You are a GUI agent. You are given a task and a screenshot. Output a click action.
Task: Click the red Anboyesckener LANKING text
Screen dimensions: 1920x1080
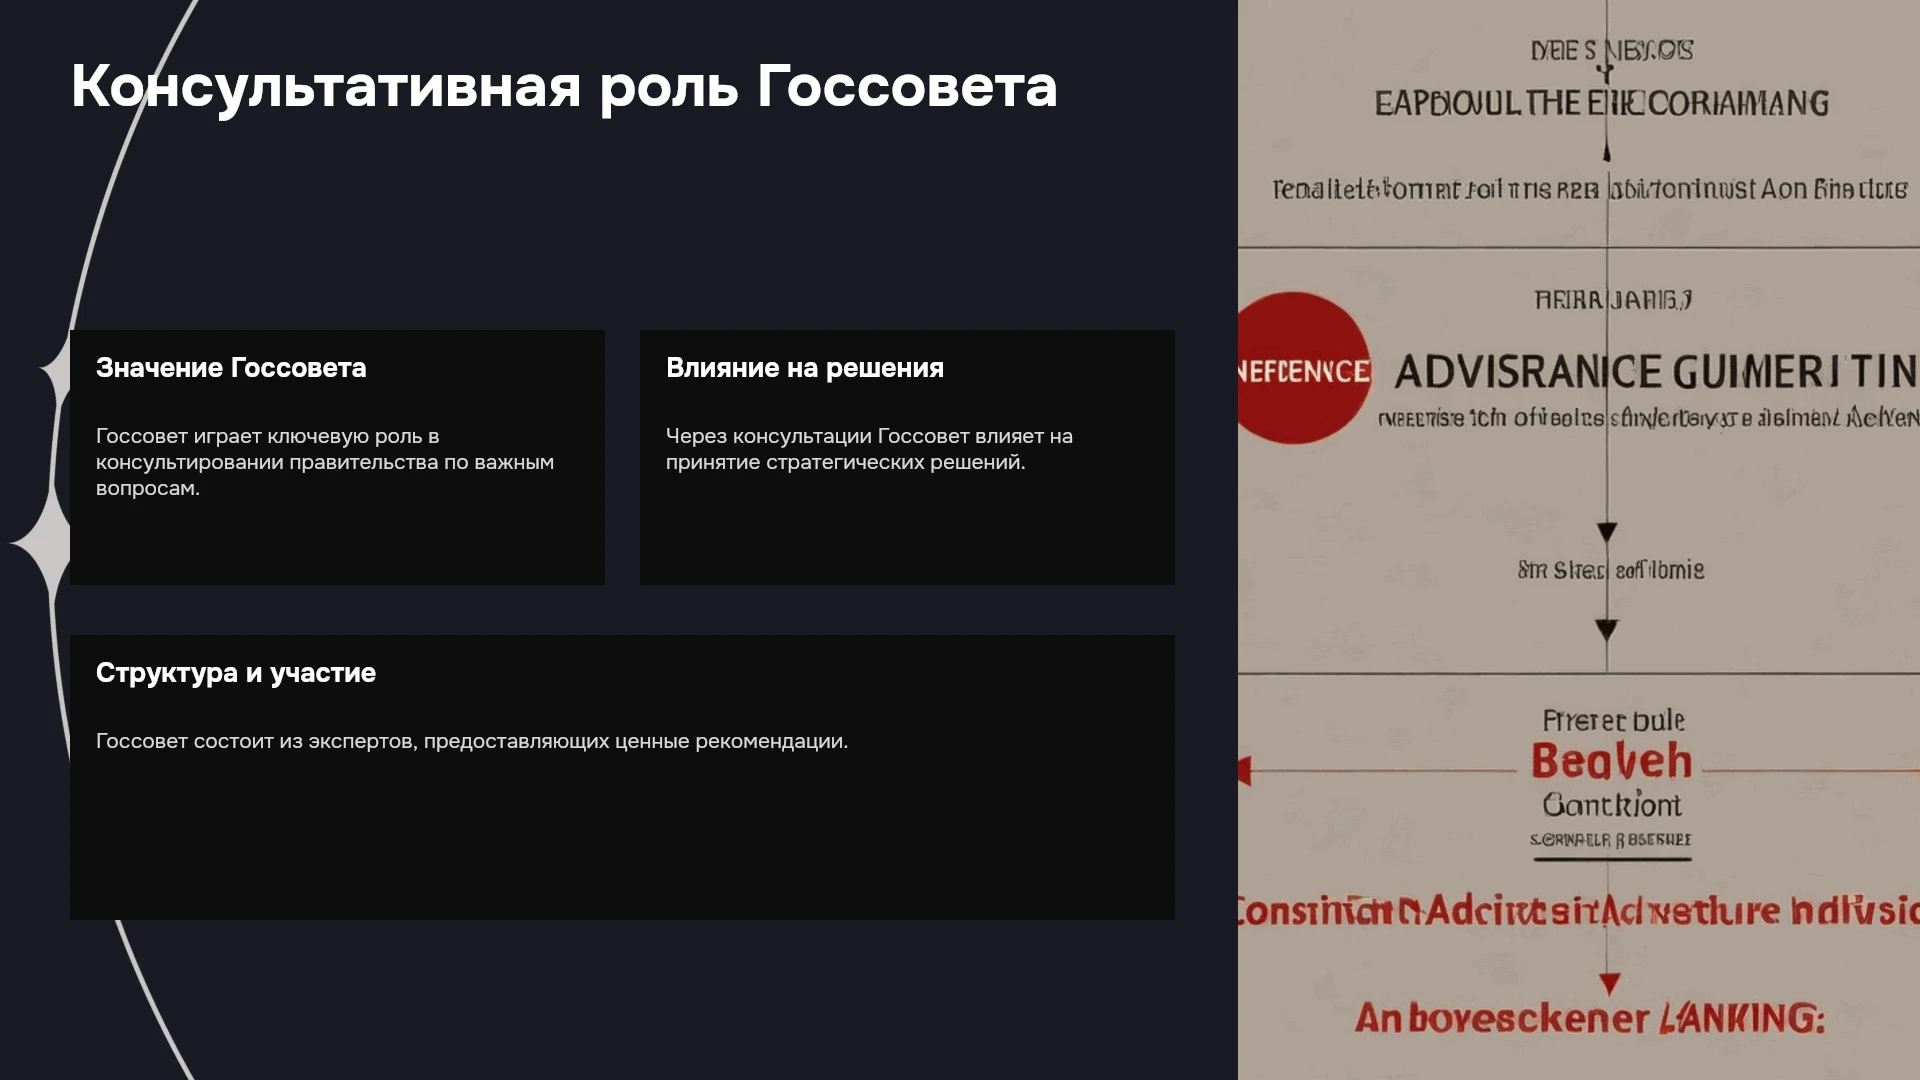(x=1590, y=1018)
